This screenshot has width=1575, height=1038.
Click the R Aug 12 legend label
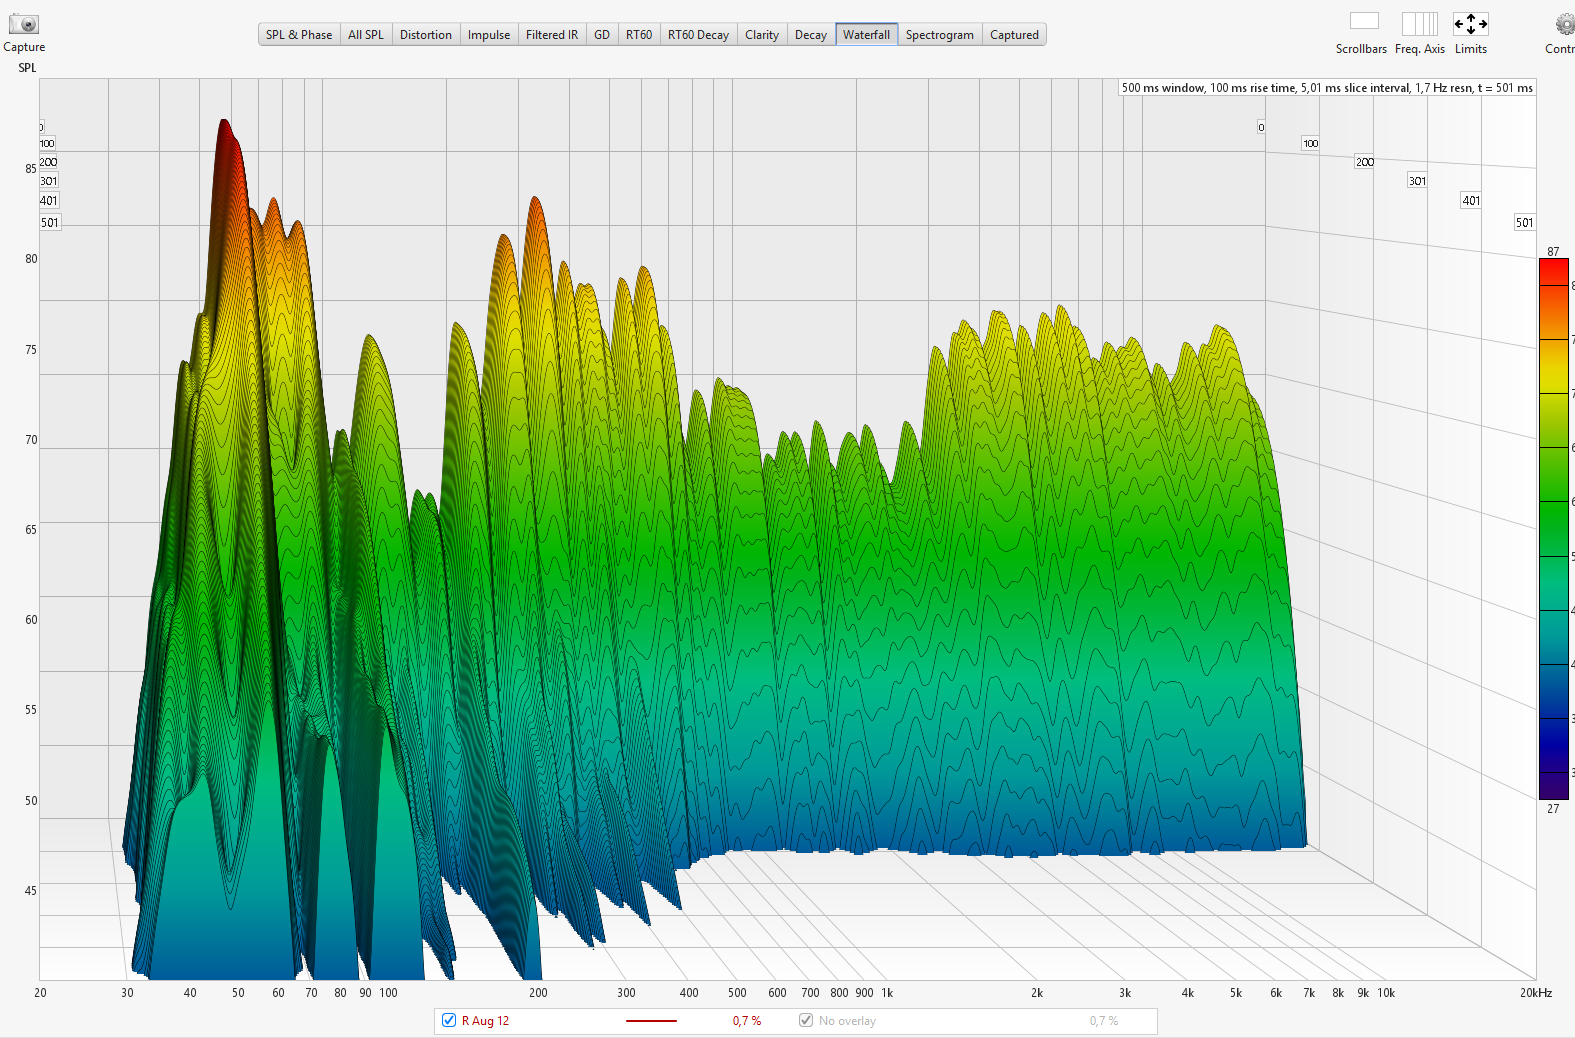[485, 1021]
